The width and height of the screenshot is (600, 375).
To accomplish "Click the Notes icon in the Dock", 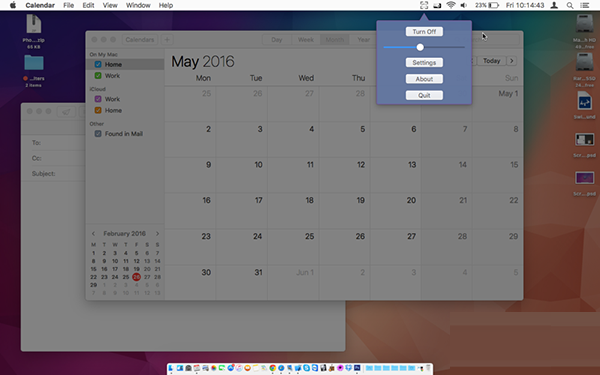I will point(256,368).
